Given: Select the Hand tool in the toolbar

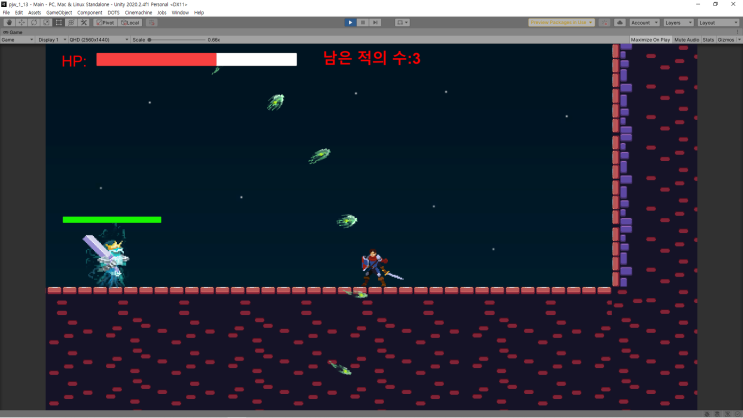Looking at the screenshot, I should [9, 22].
